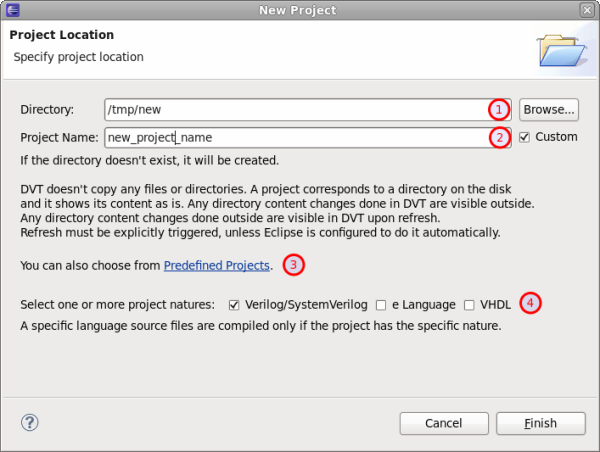The width and height of the screenshot is (600, 452).
Task: Click red annotation marker 2
Action: pyautogui.click(x=498, y=137)
